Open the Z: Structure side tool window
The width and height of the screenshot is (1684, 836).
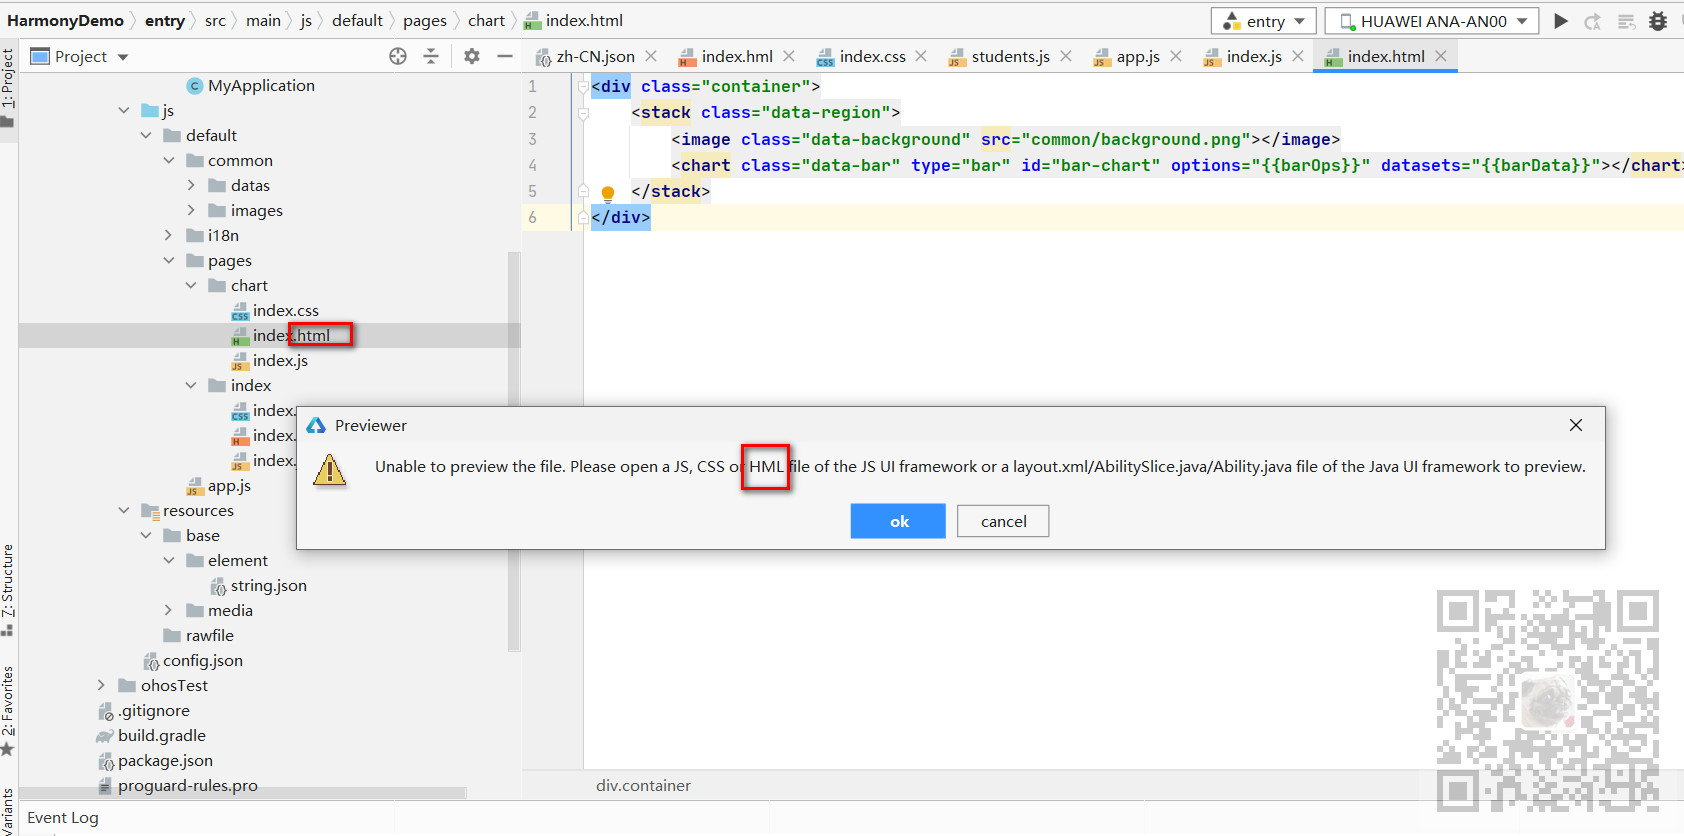click(8, 590)
